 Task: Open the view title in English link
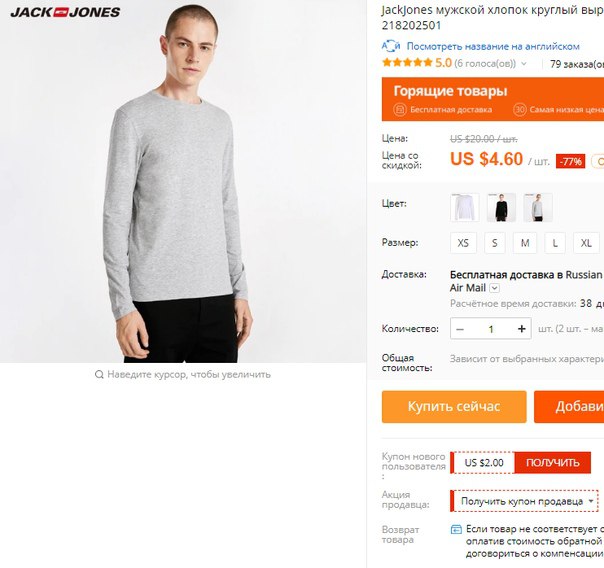tap(493, 47)
